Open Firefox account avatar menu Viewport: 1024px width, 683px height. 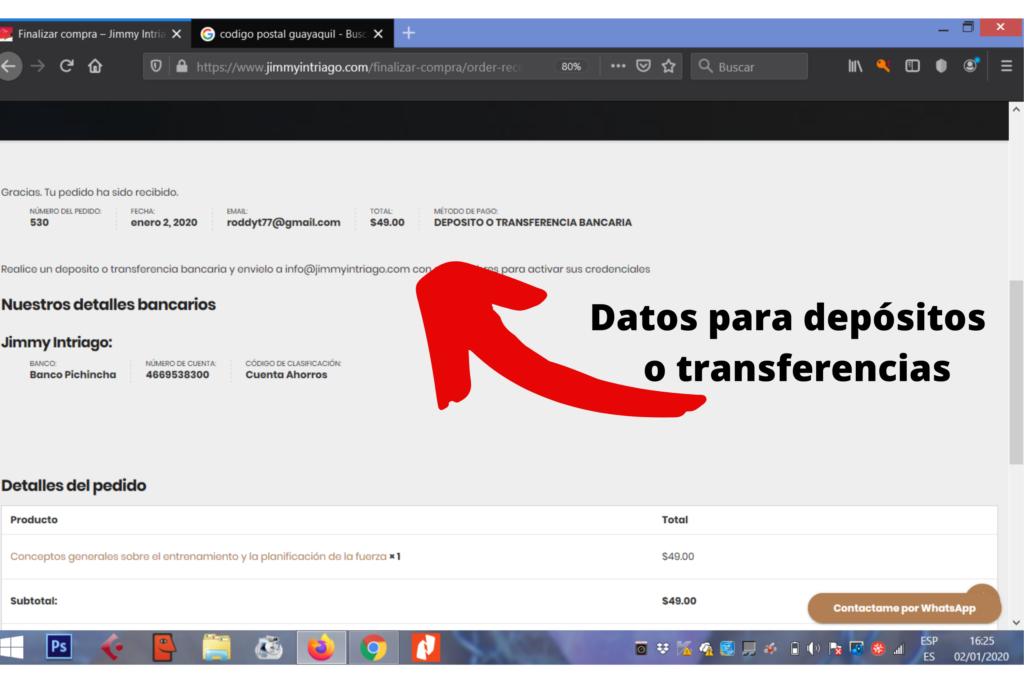point(970,65)
